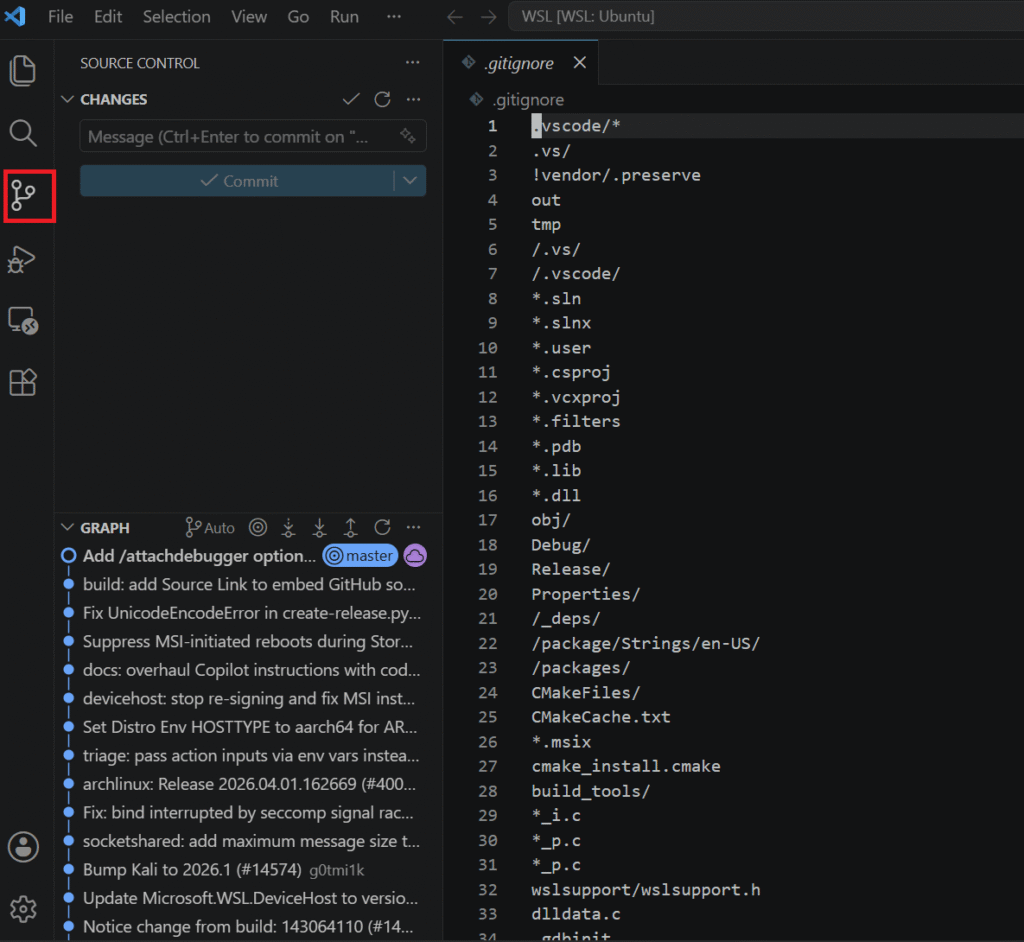
Task: Click line number 27 in gutter
Action: coord(488,766)
